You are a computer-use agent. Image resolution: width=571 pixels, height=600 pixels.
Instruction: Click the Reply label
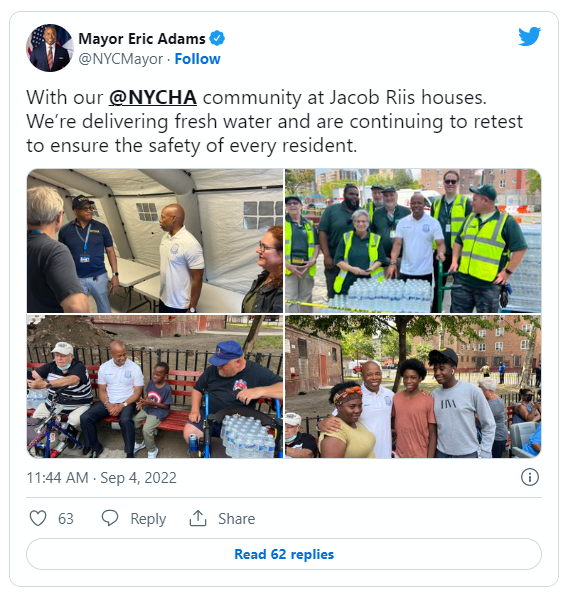pyautogui.click(x=148, y=519)
